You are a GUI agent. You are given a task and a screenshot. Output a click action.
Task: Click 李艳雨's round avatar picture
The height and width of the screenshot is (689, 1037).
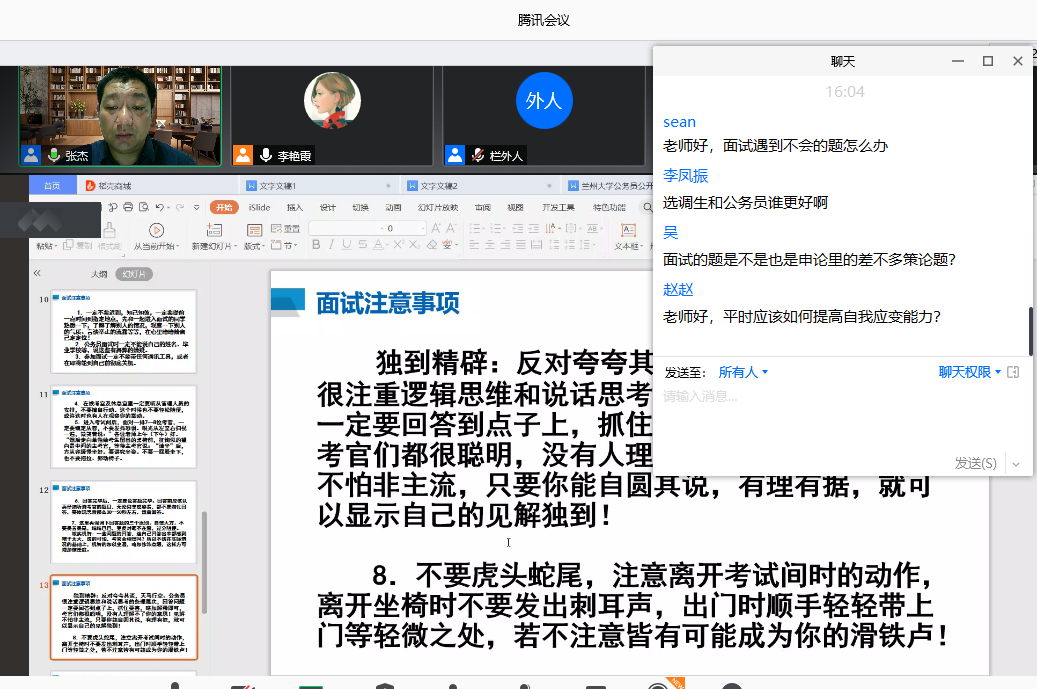coord(332,101)
